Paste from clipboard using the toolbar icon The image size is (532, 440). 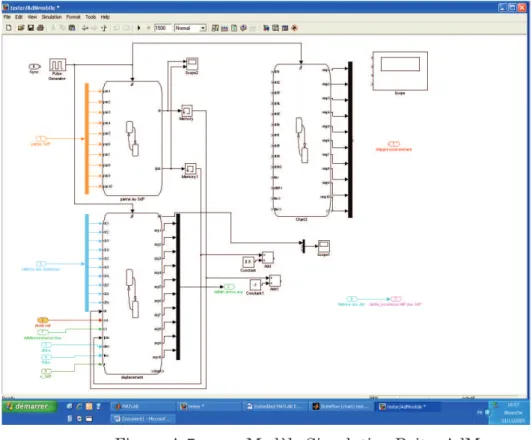click(72, 28)
